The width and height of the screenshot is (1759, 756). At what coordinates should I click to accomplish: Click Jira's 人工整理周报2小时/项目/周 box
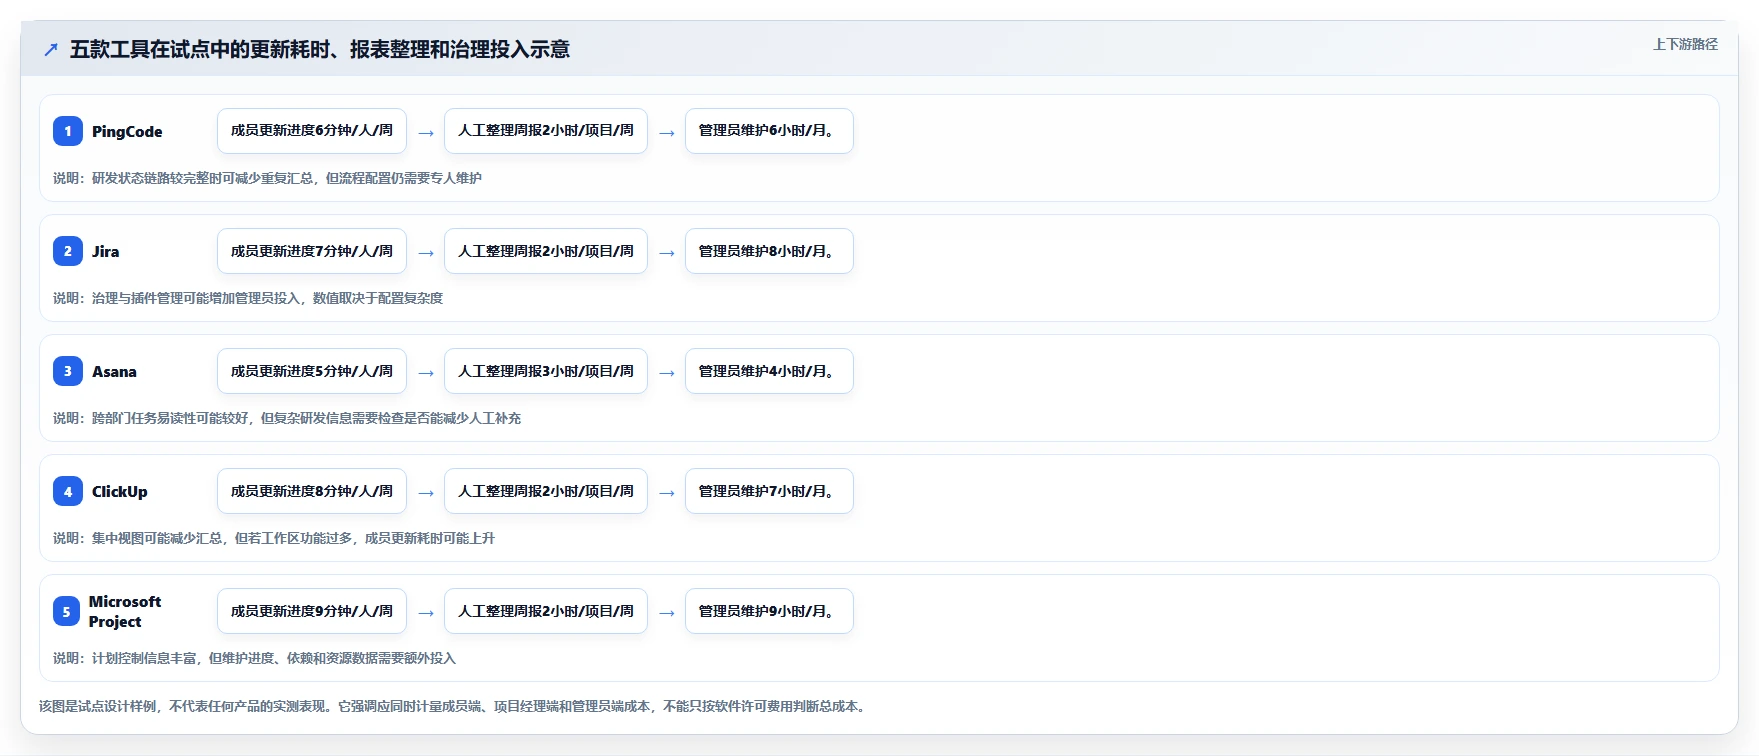[x=546, y=251]
